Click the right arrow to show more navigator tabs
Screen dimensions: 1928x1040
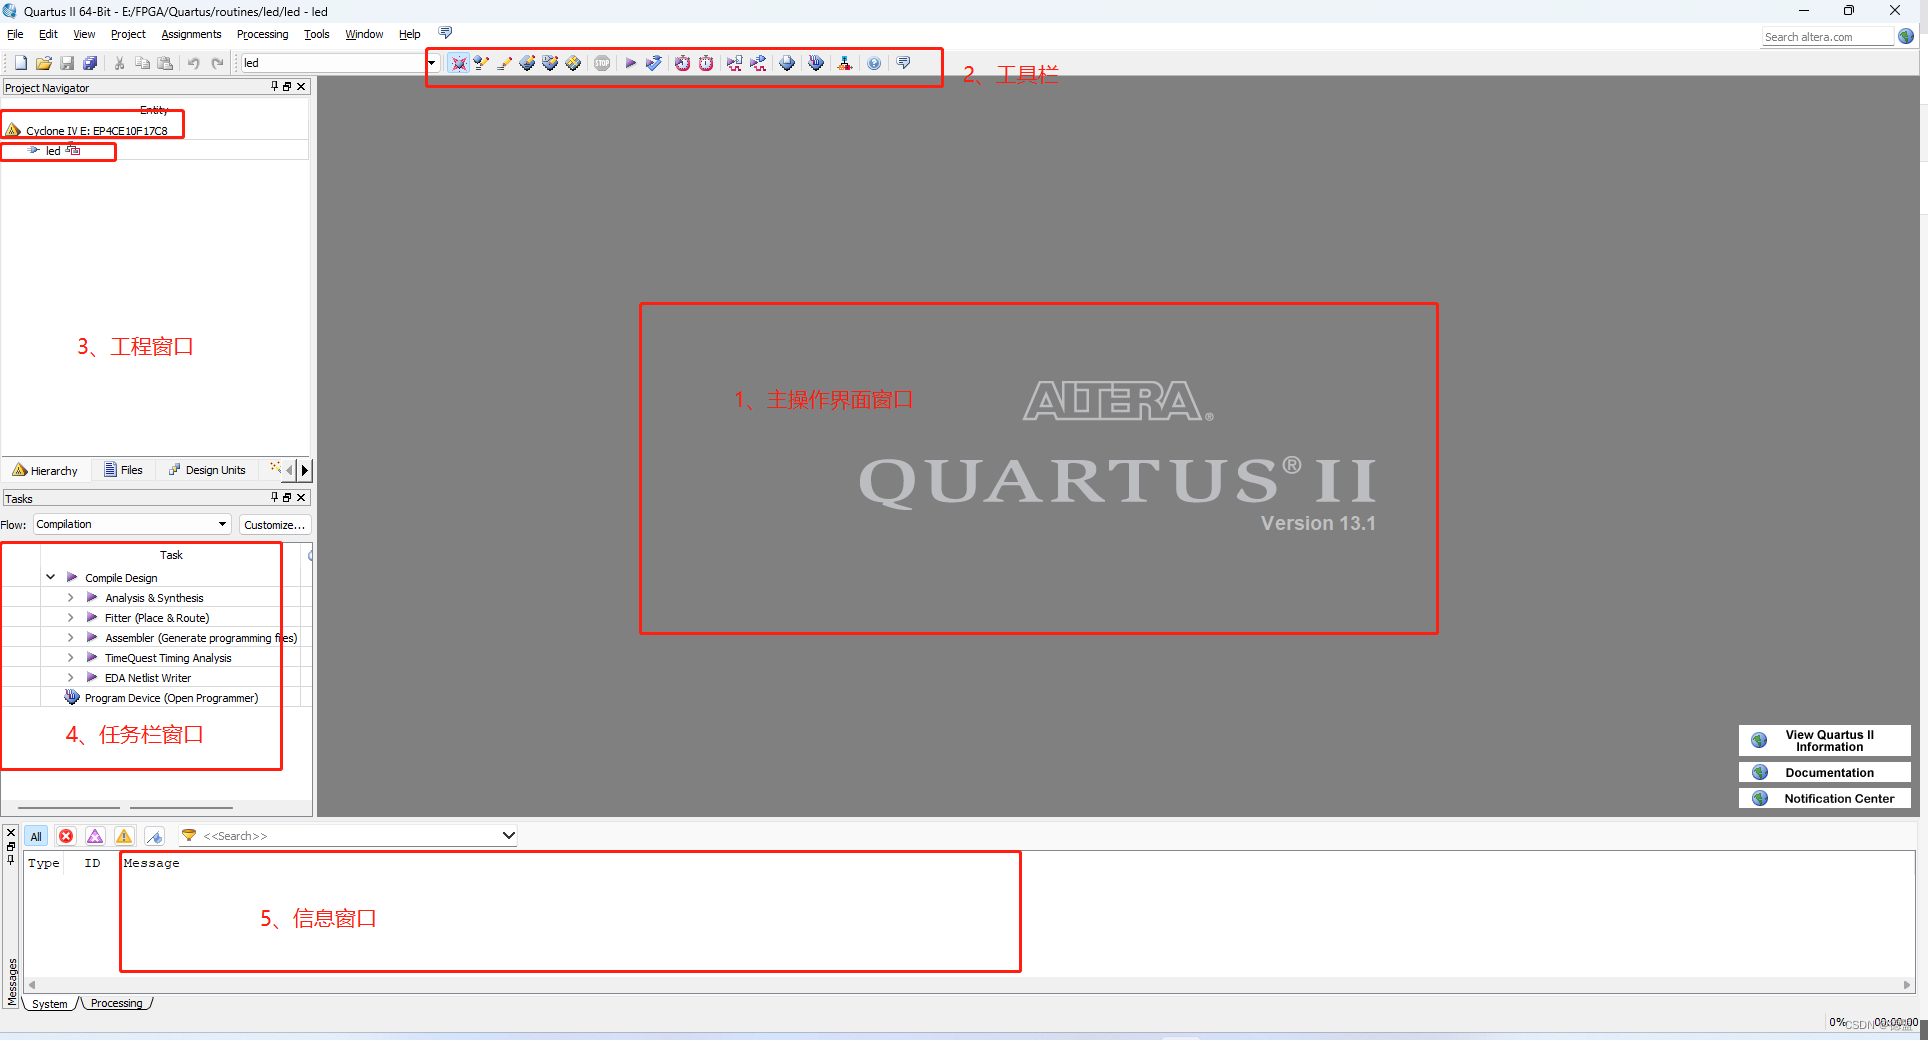304,470
